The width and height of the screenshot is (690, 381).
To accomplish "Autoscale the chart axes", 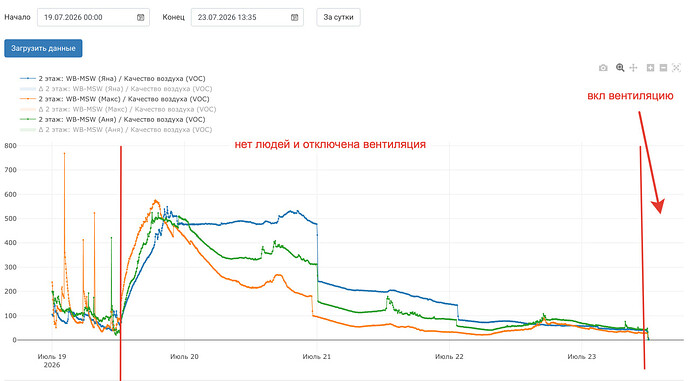I will pyautogui.click(x=676, y=68).
